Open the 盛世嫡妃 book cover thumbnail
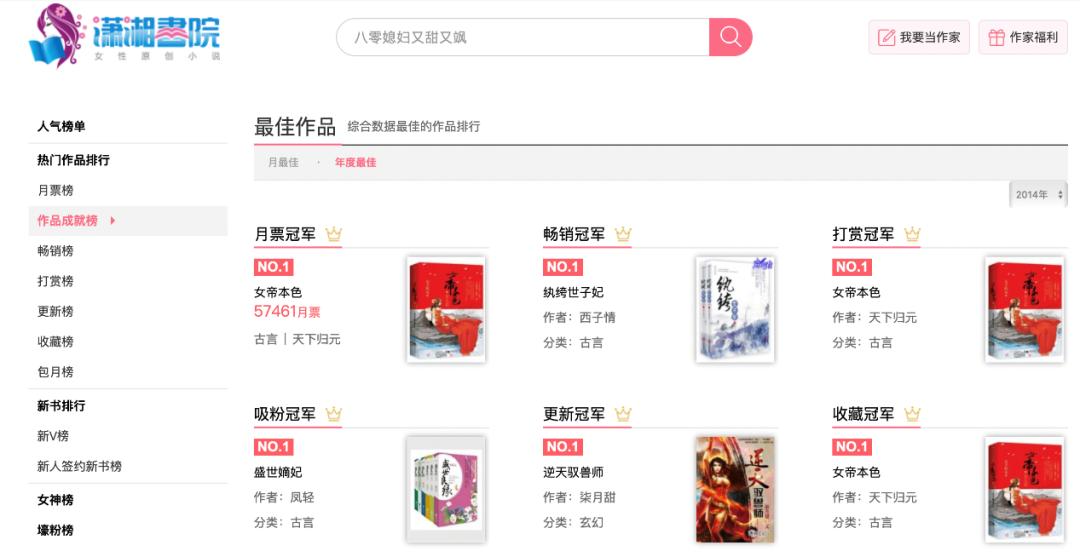The image size is (1080, 557). 446,490
